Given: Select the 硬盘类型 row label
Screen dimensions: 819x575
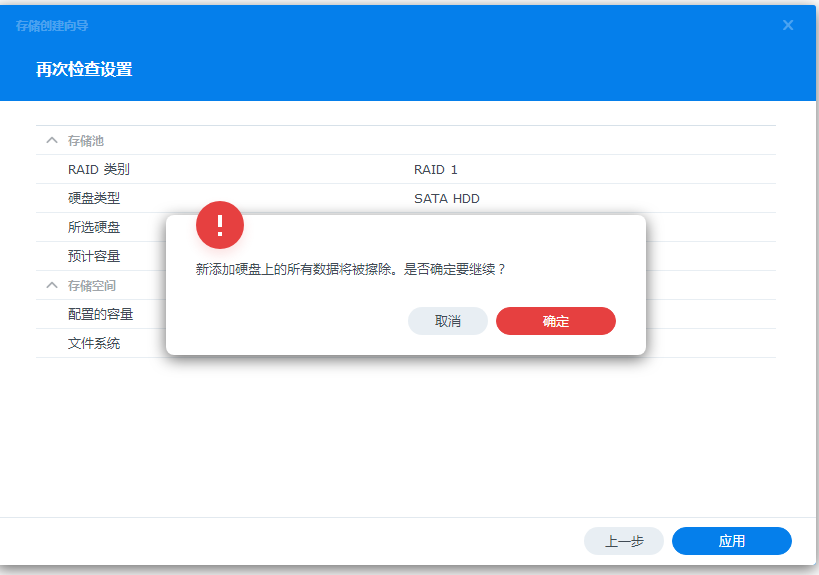Looking at the screenshot, I should coord(94,199).
